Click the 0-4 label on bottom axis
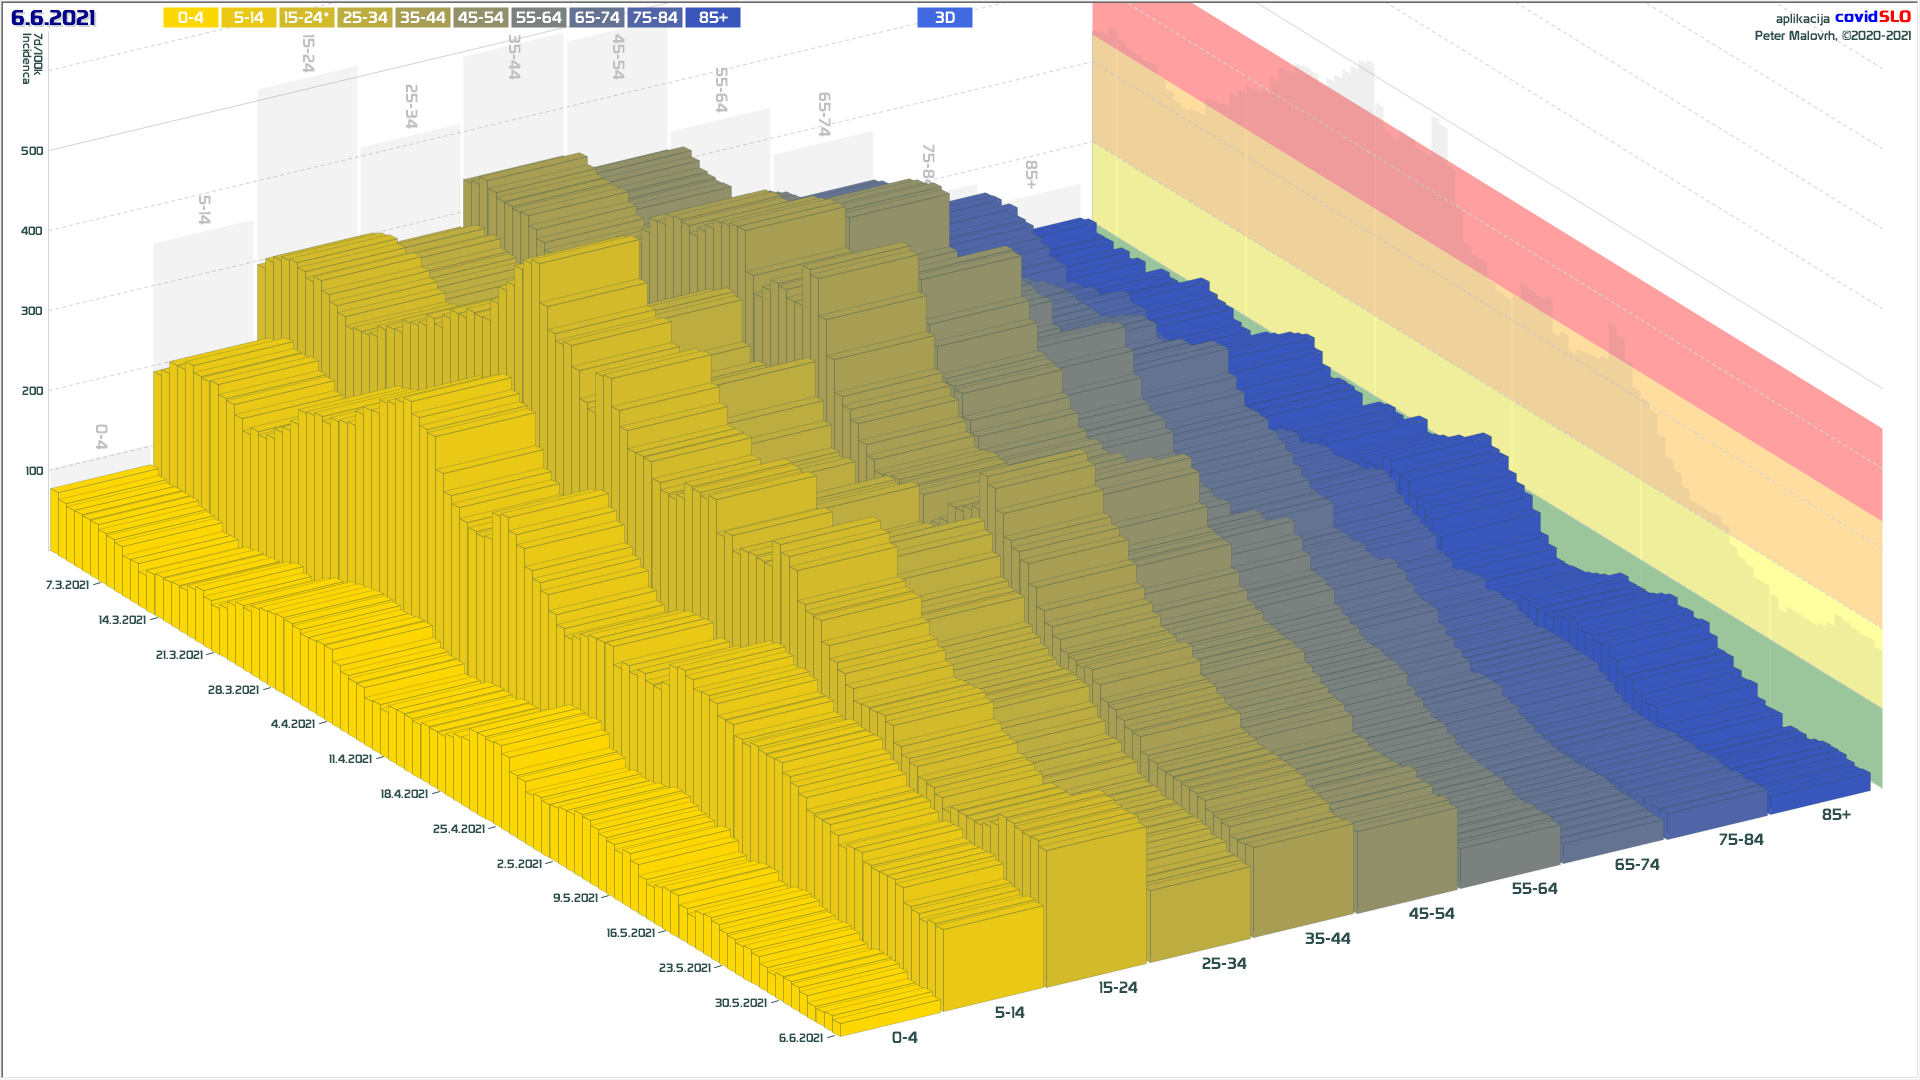Image resolution: width=1920 pixels, height=1080 pixels. (x=904, y=1038)
